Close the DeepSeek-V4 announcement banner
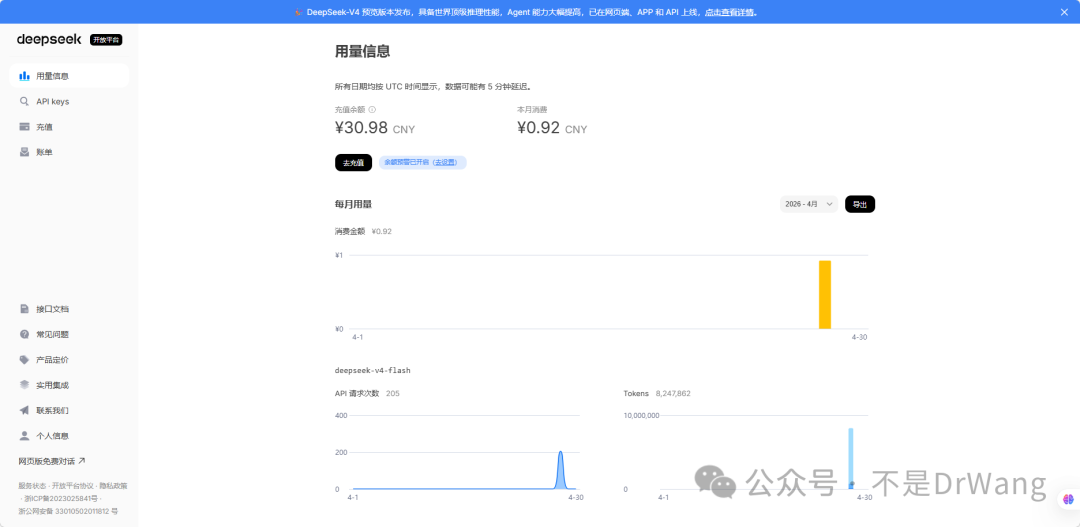1080x527 pixels. 1064,12
